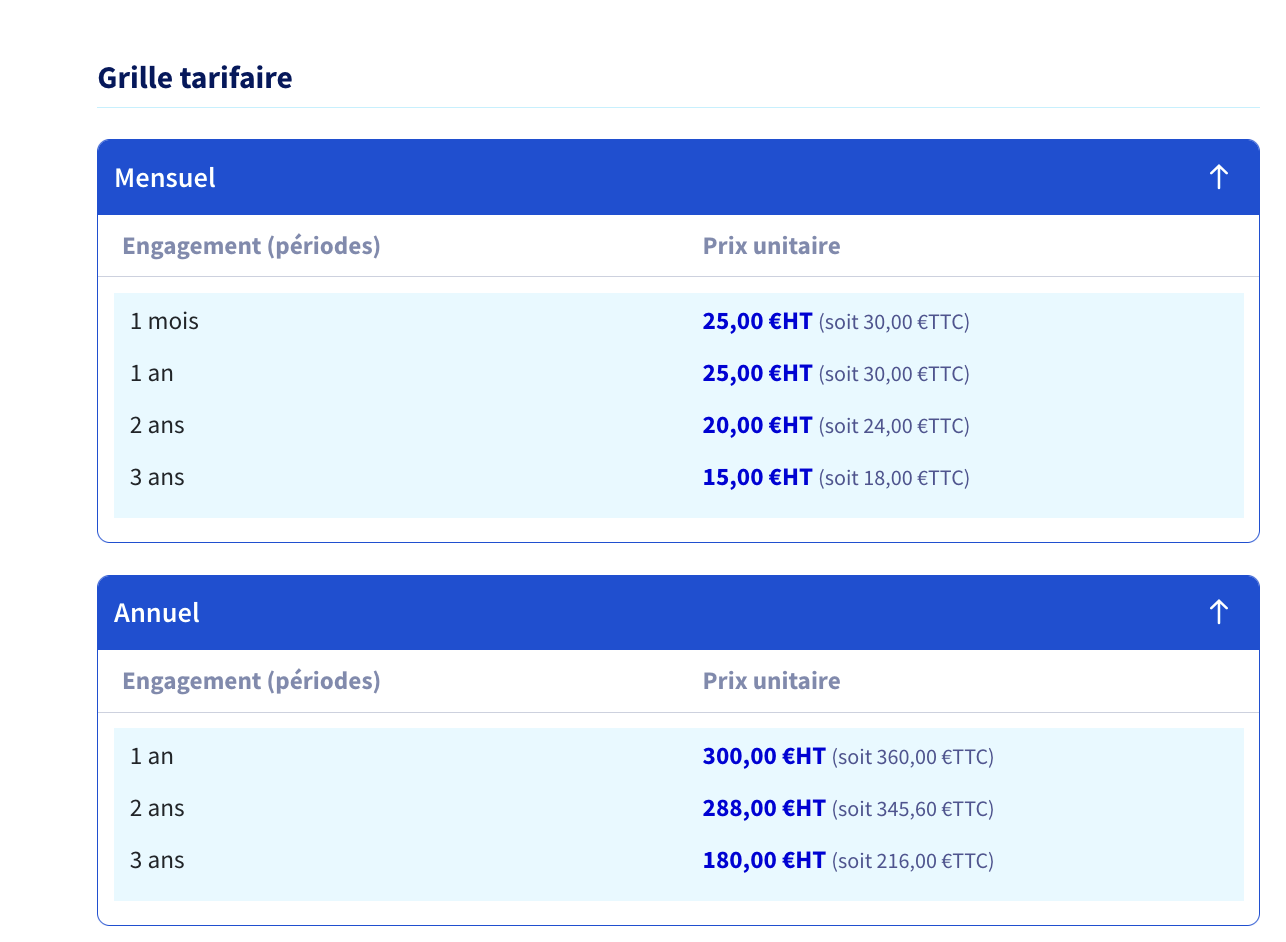This screenshot has width=1286, height=942.
Task: Select the annual 1 an engagement label
Action: point(152,757)
